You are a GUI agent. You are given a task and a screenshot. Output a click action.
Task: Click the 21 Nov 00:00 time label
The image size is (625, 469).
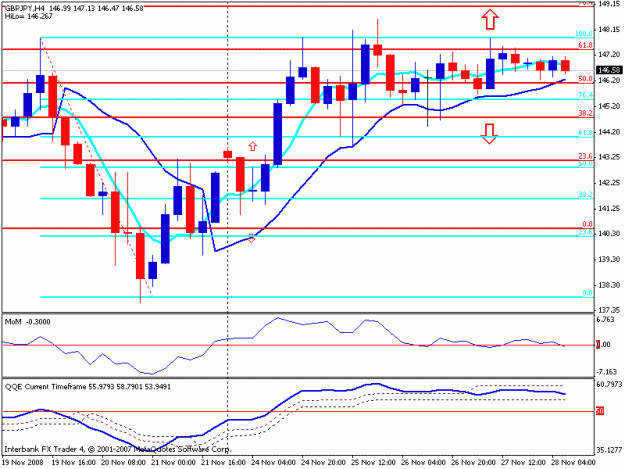173,463
